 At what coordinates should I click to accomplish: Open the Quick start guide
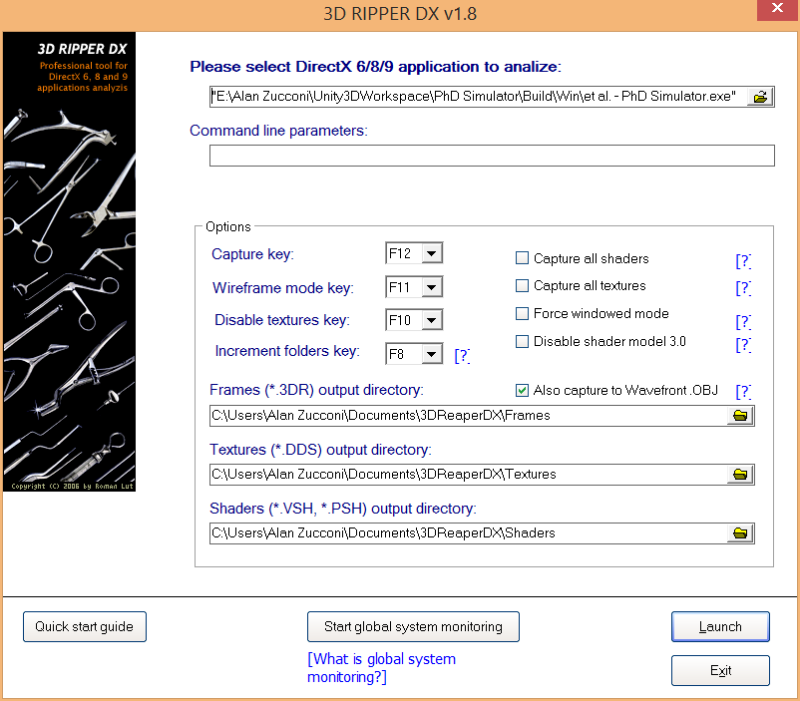84,626
